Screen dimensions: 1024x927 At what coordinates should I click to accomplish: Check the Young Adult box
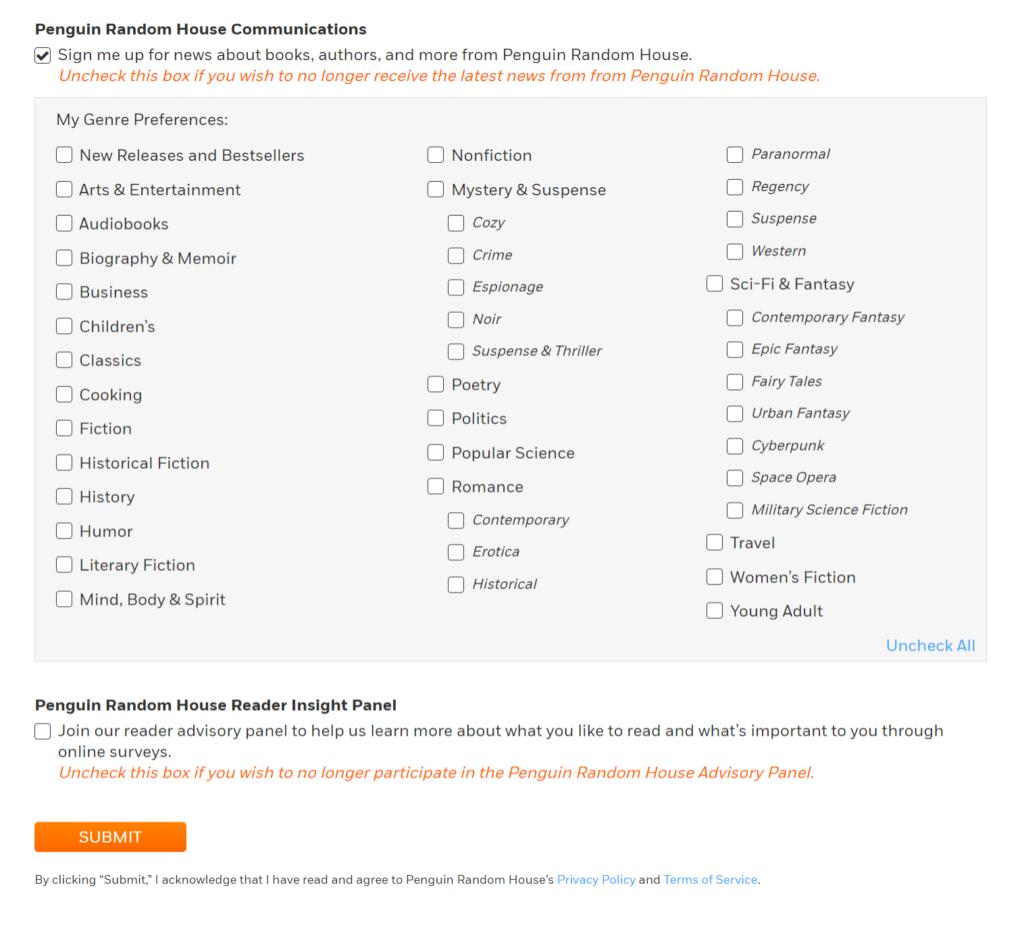714,611
